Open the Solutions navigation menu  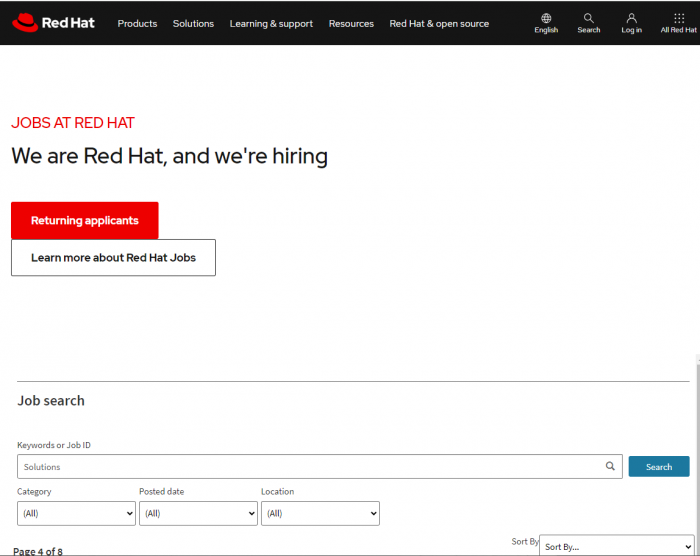pyautogui.click(x=193, y=24)
